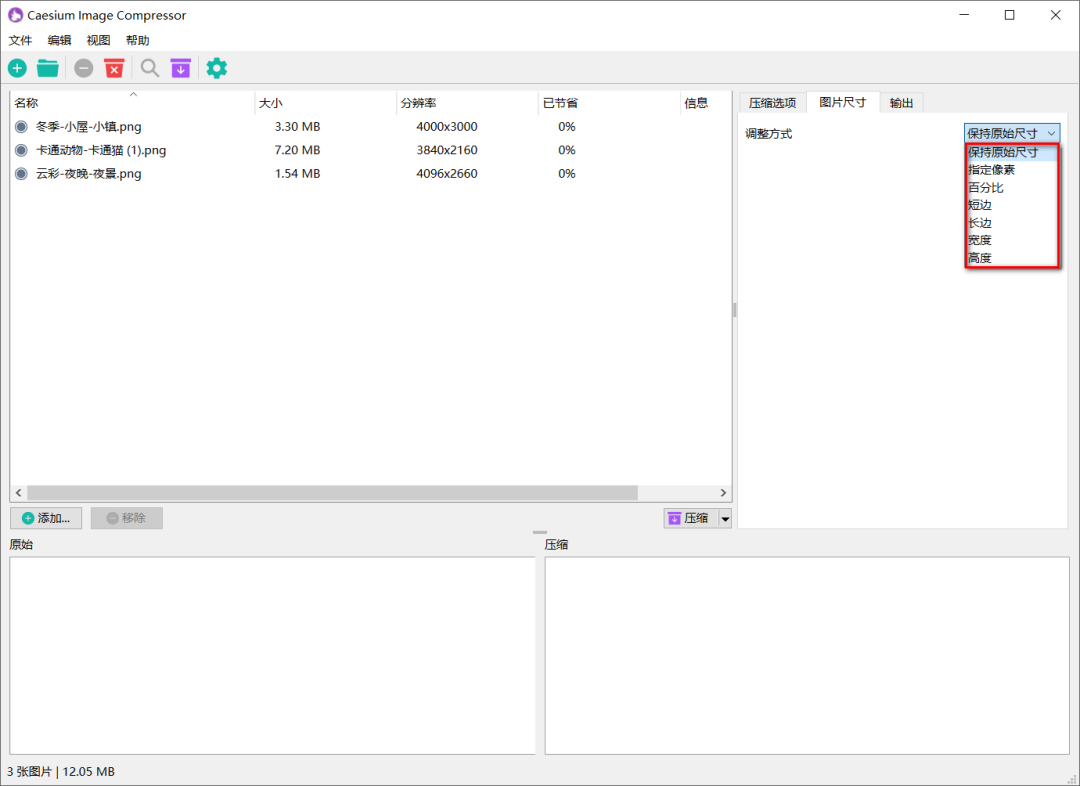Click the green add files toolbar icon

(x=17, y=68)
